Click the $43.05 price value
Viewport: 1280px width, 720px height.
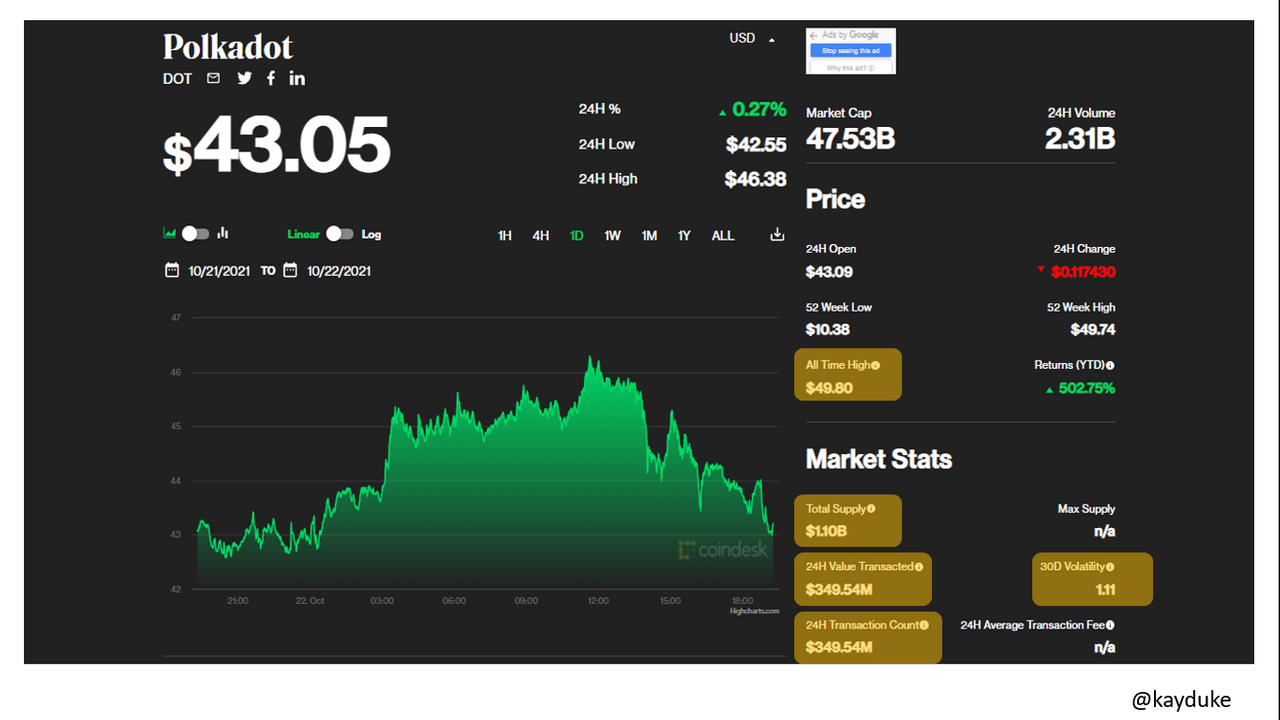277,145
